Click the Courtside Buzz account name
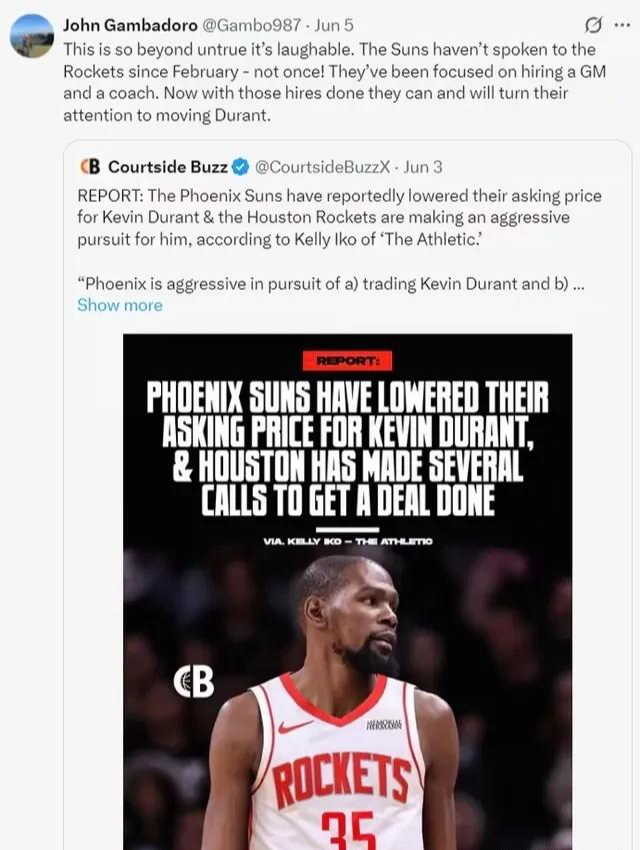Viewport: 640px width, 850px height. pos(168,167)
